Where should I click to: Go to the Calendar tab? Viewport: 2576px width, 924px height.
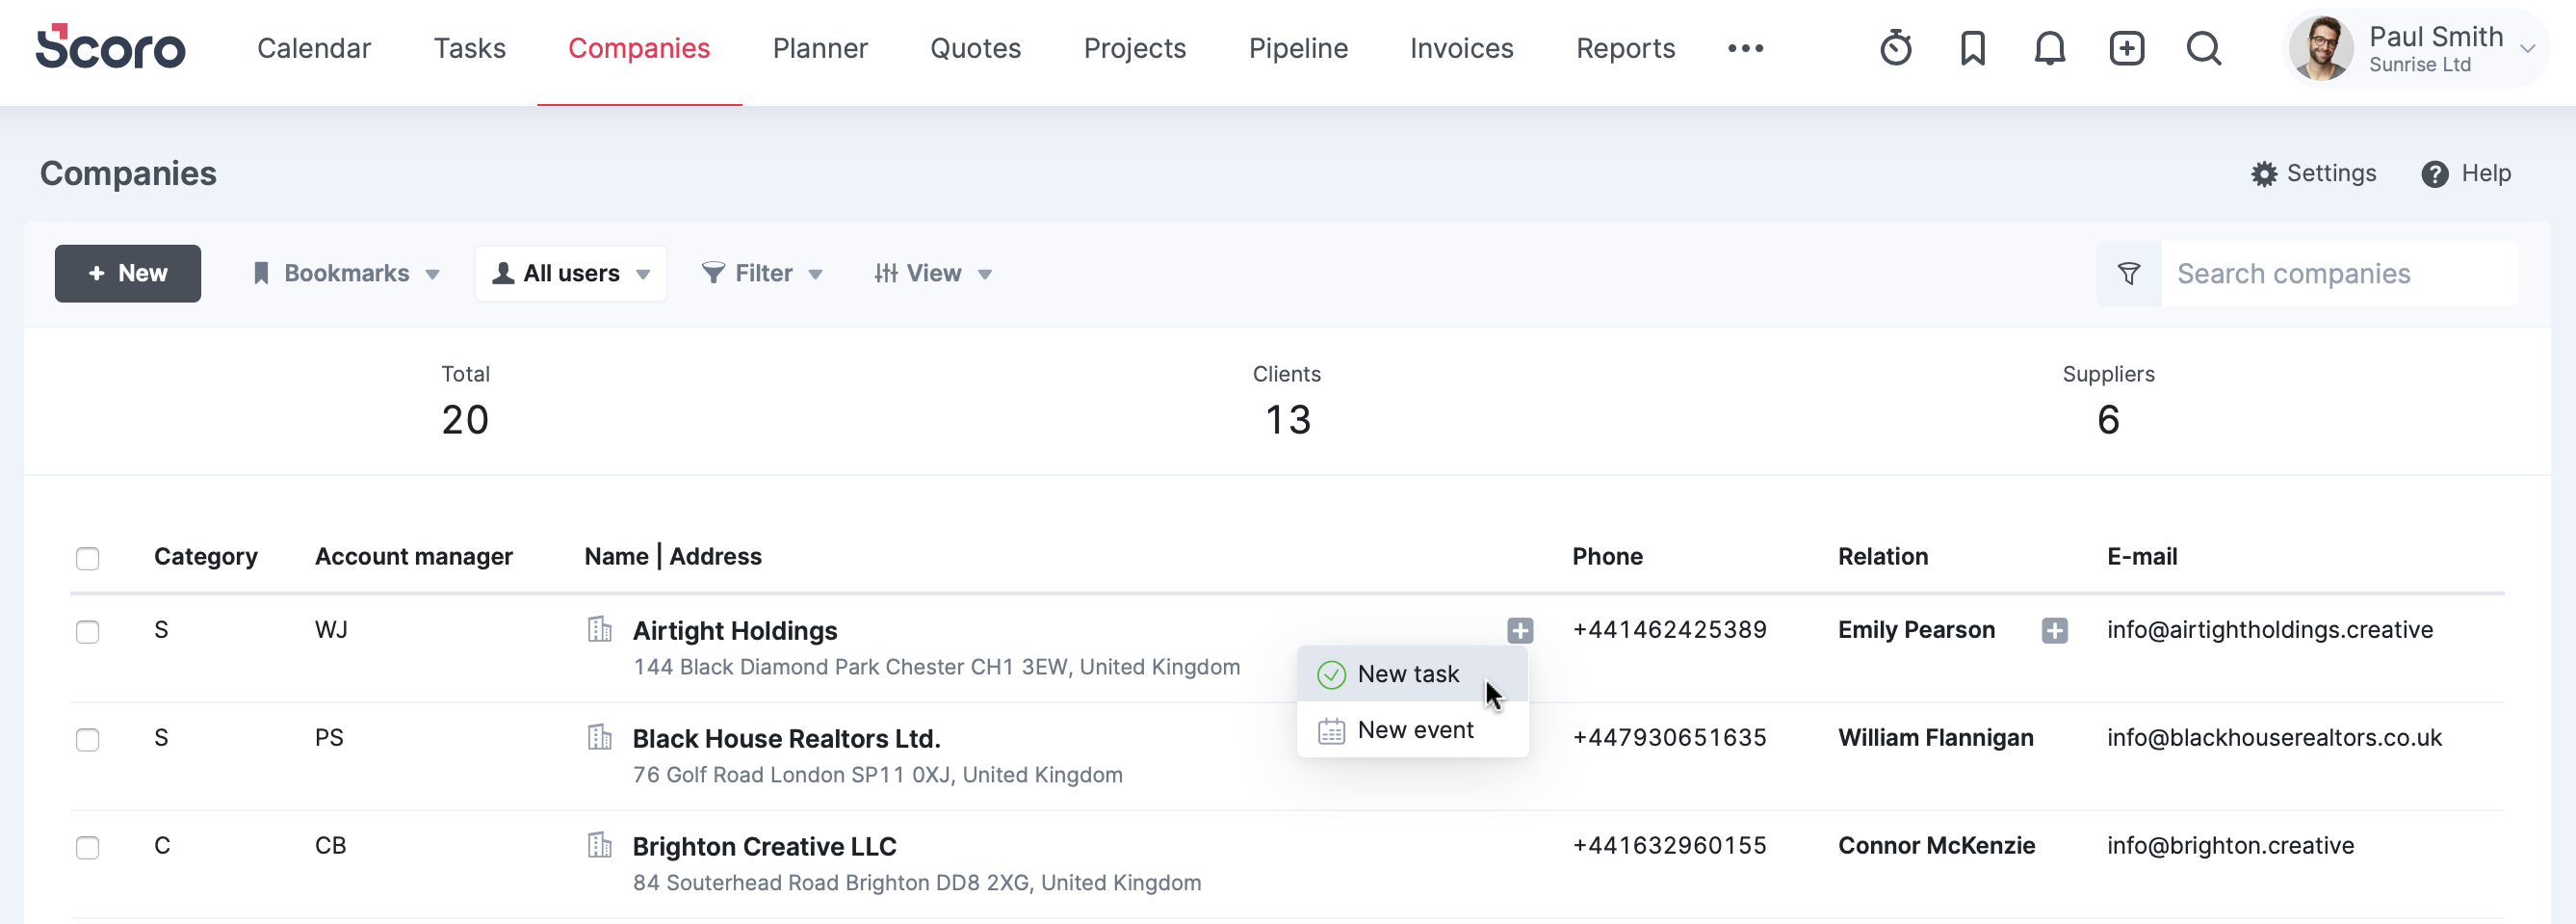tap(314, 48)
